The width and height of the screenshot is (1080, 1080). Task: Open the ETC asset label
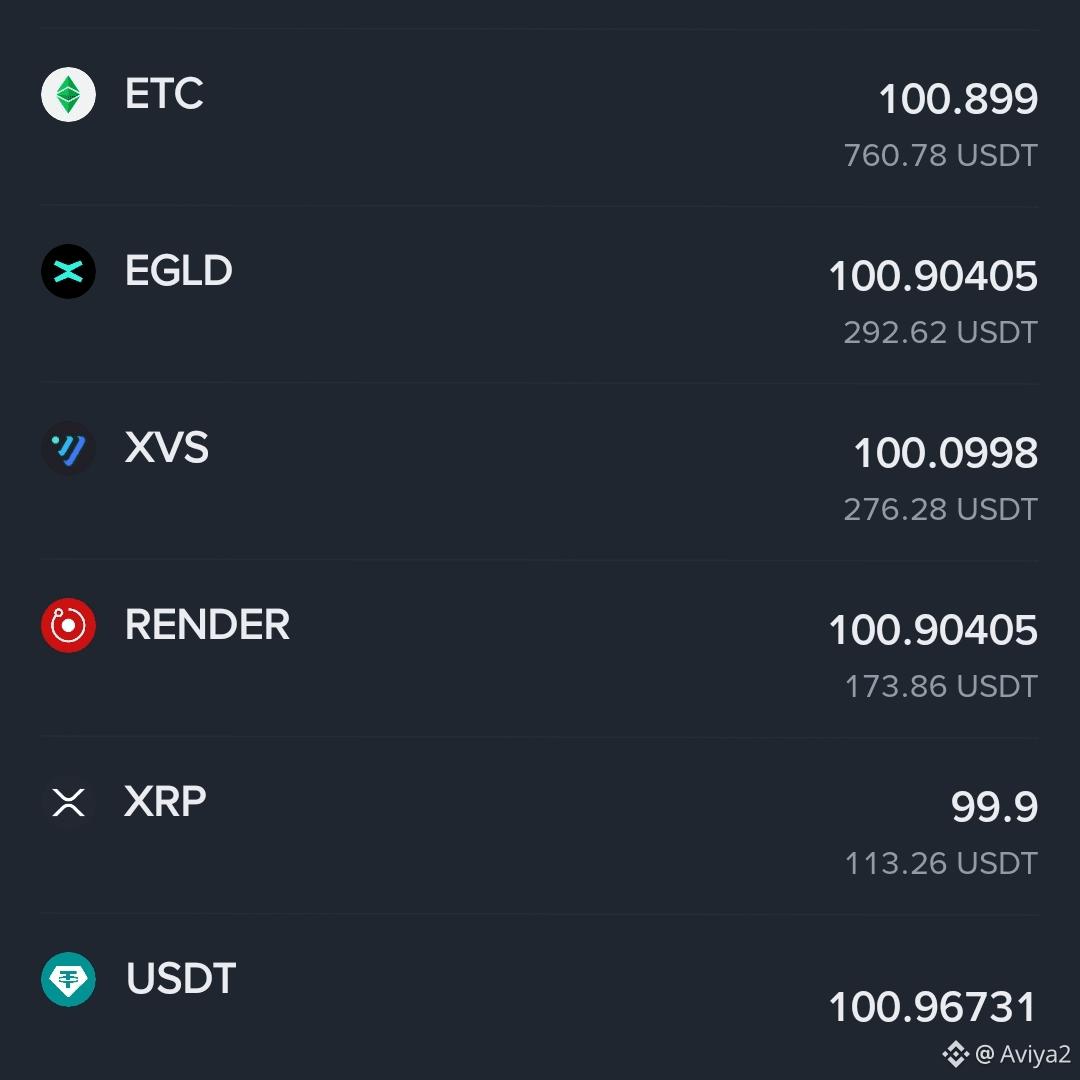[x=164, y=94]
